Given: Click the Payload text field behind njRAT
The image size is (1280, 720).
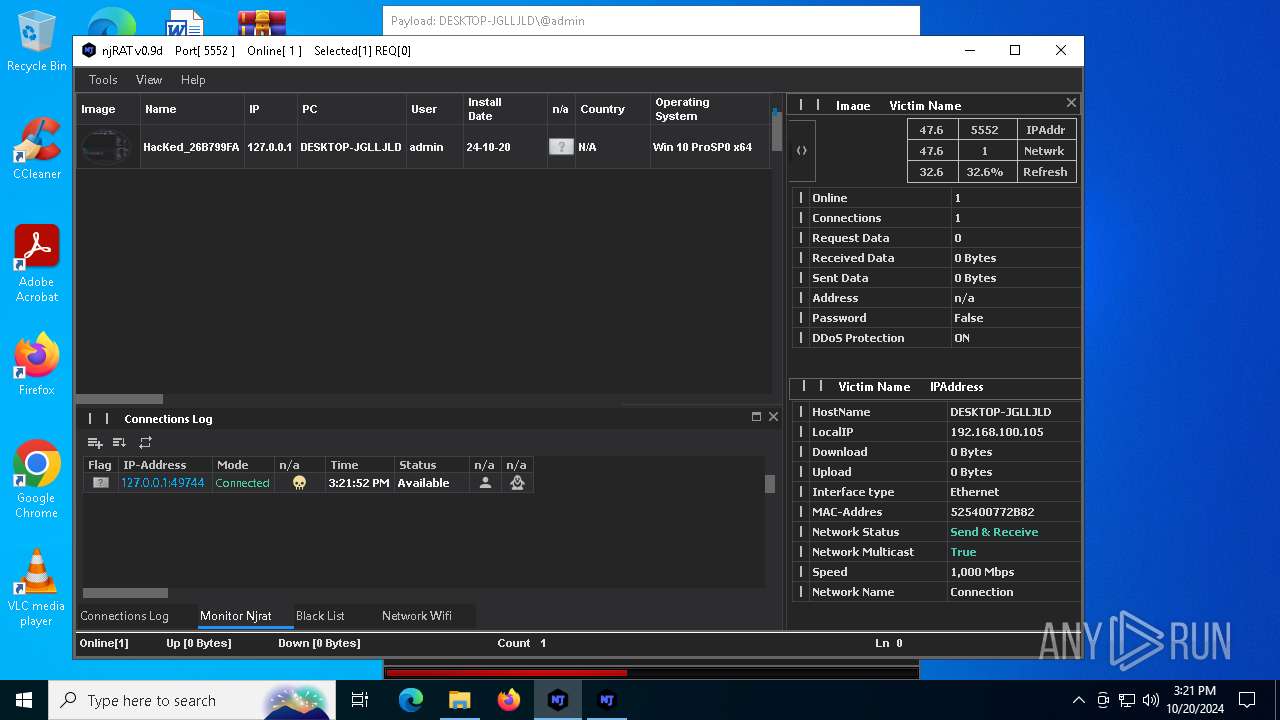Looking at the screenshot, I should pyautogui.click(x=650, y=20).
